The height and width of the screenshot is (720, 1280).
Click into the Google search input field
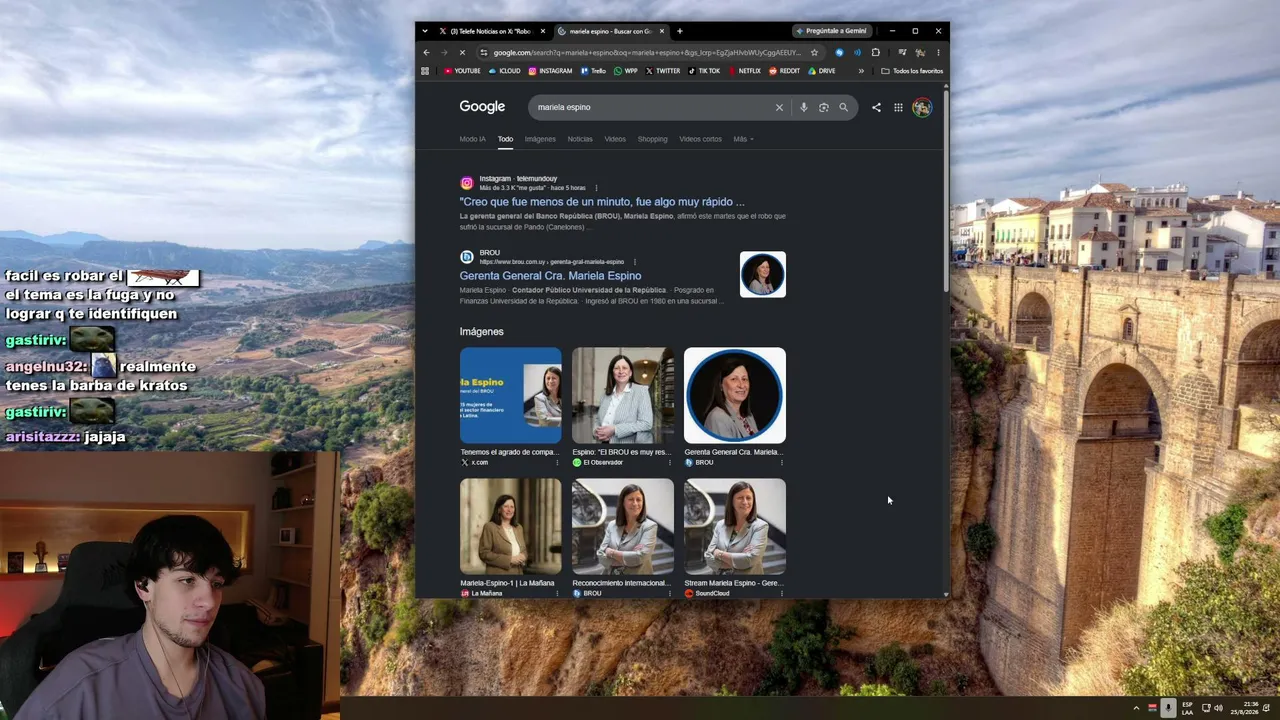652,107
